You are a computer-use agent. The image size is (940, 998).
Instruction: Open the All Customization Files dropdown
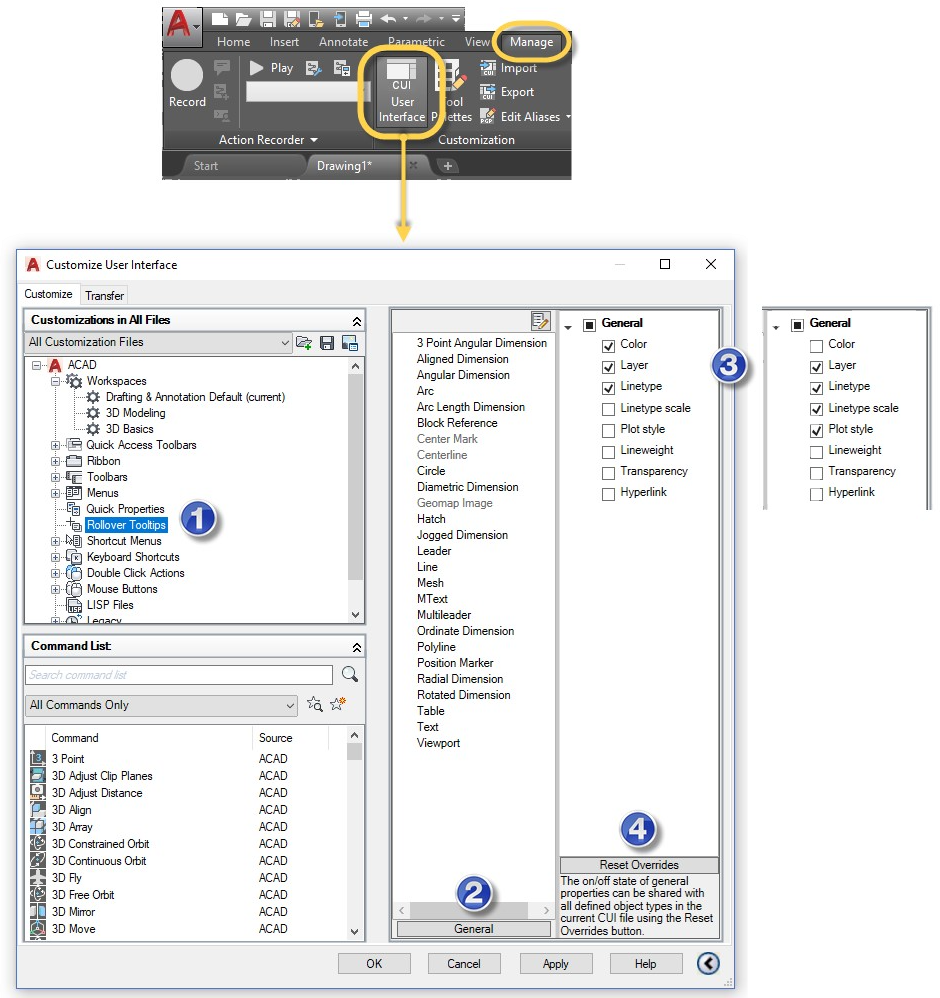(x=158, y=342)
